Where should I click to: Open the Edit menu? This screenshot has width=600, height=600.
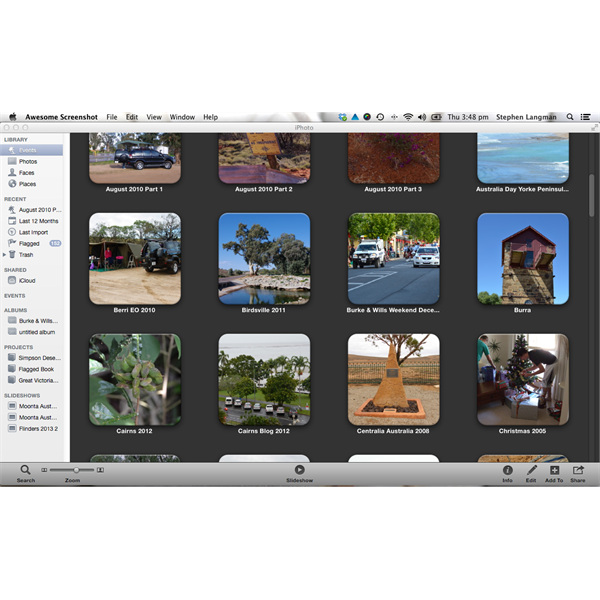pyautogui.click(x=132, y=117)
